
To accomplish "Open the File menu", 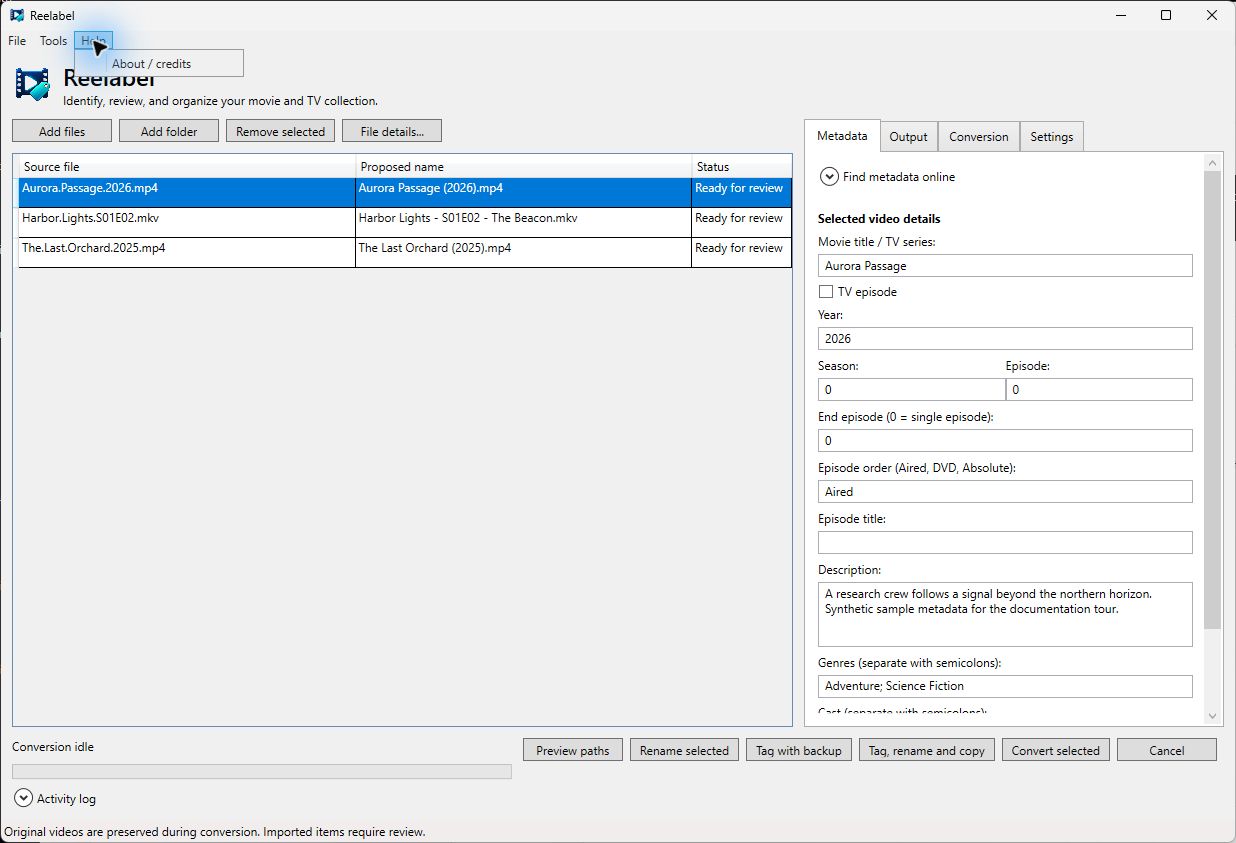I will (17, 41).
